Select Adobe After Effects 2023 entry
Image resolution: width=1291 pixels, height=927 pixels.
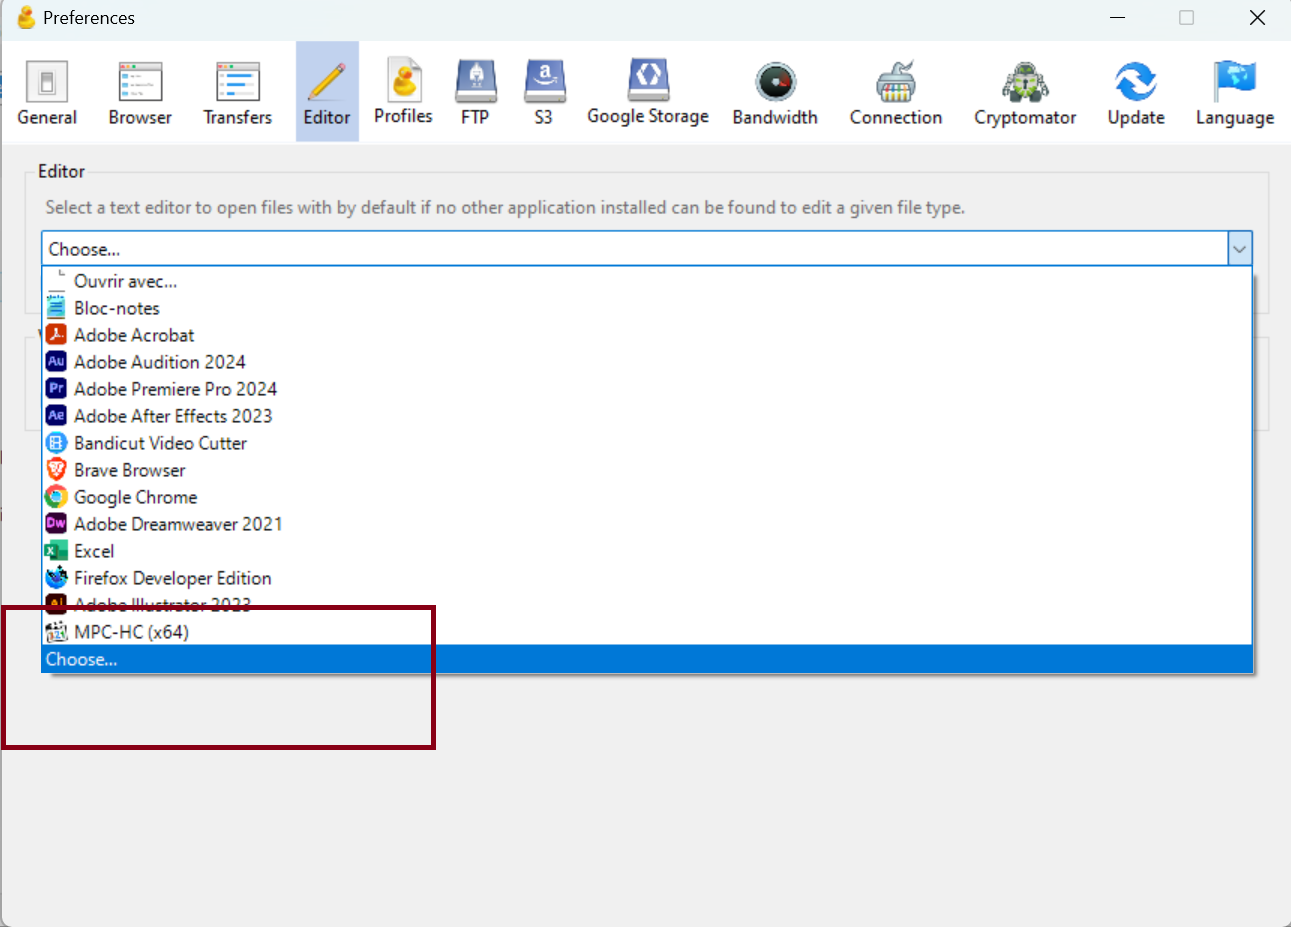(647, 416)
